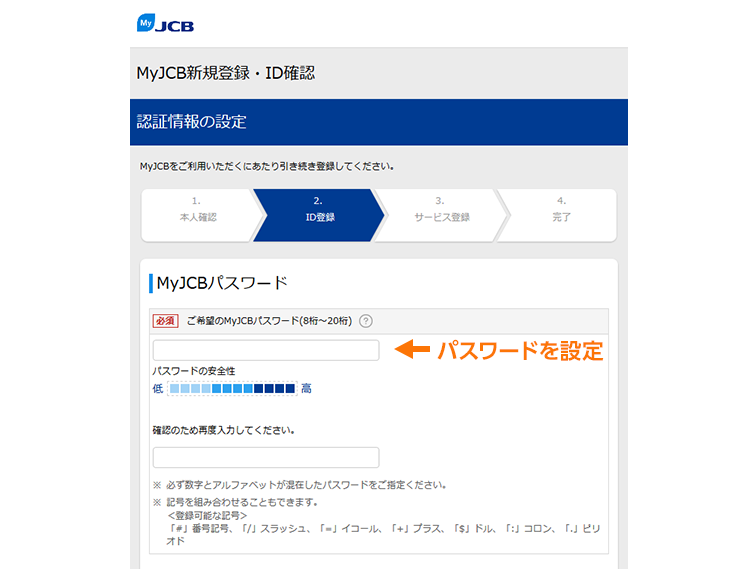Screen dimensions: 750x569
Task: Click the MyJCBパスワード section heading
Action: pyautogui.click(x=222, y=283)
